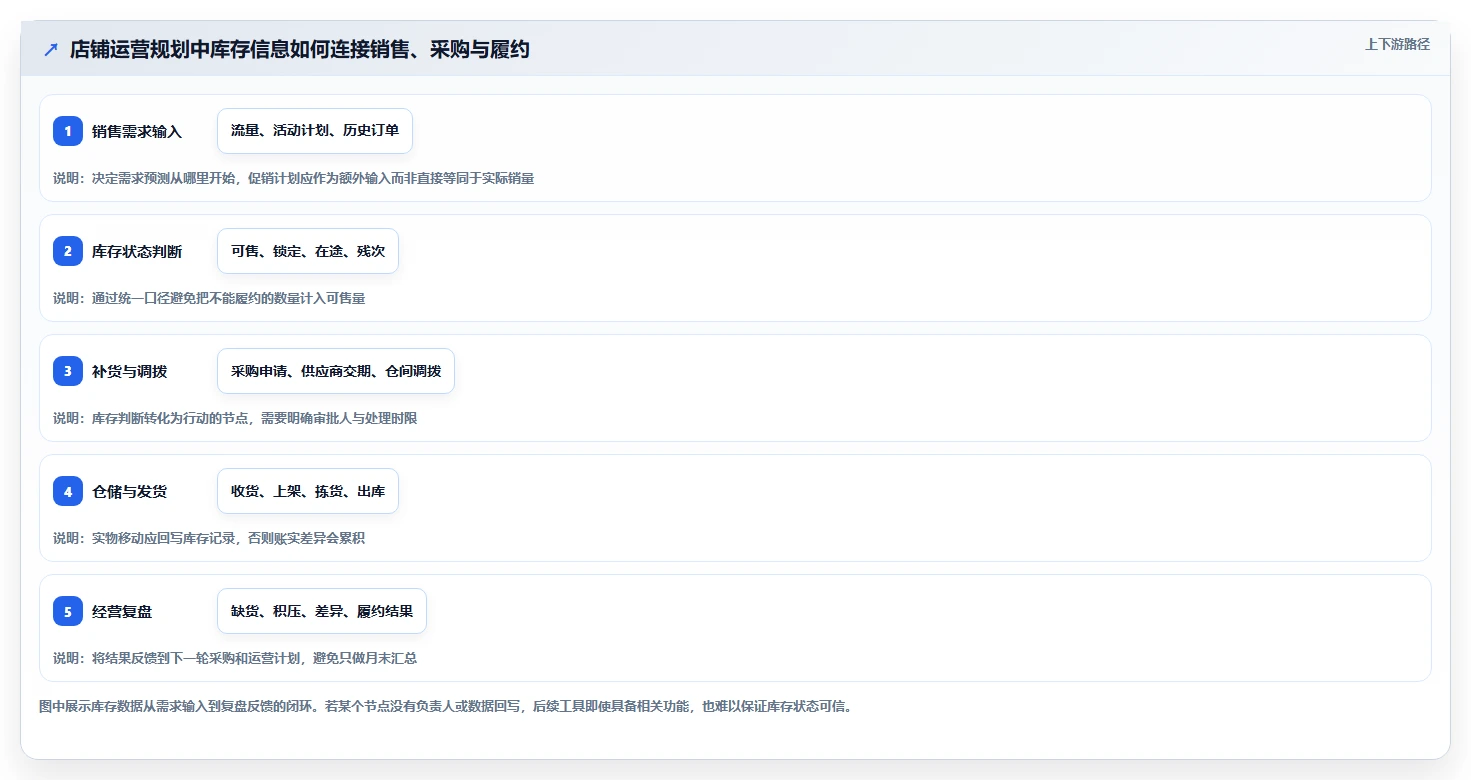Click the 经营复盘 step title
The image size is (1471, 780).
[x=122, y=611]
